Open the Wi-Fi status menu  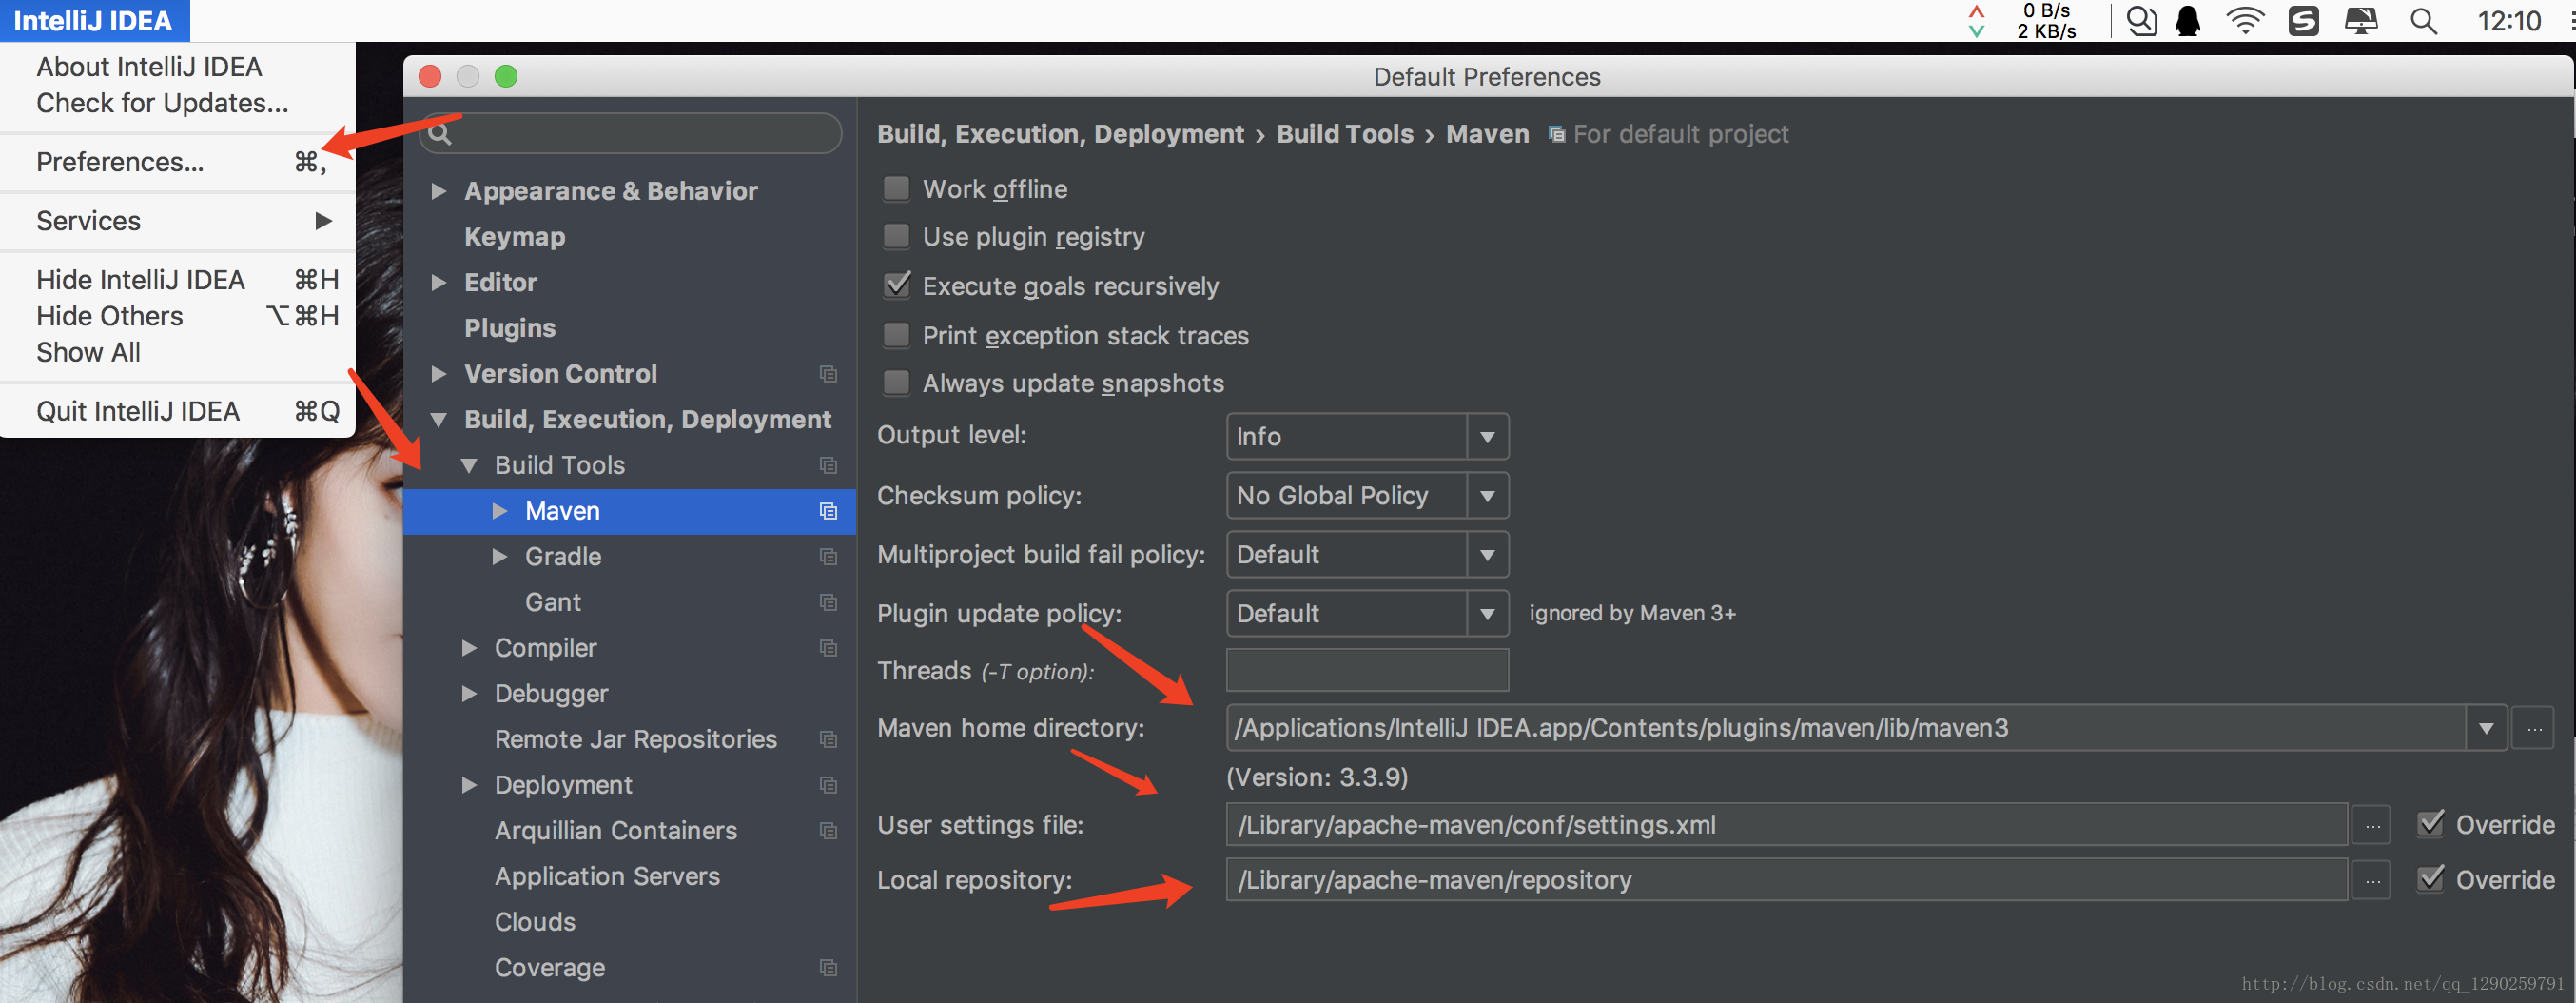coord(2245,21)
